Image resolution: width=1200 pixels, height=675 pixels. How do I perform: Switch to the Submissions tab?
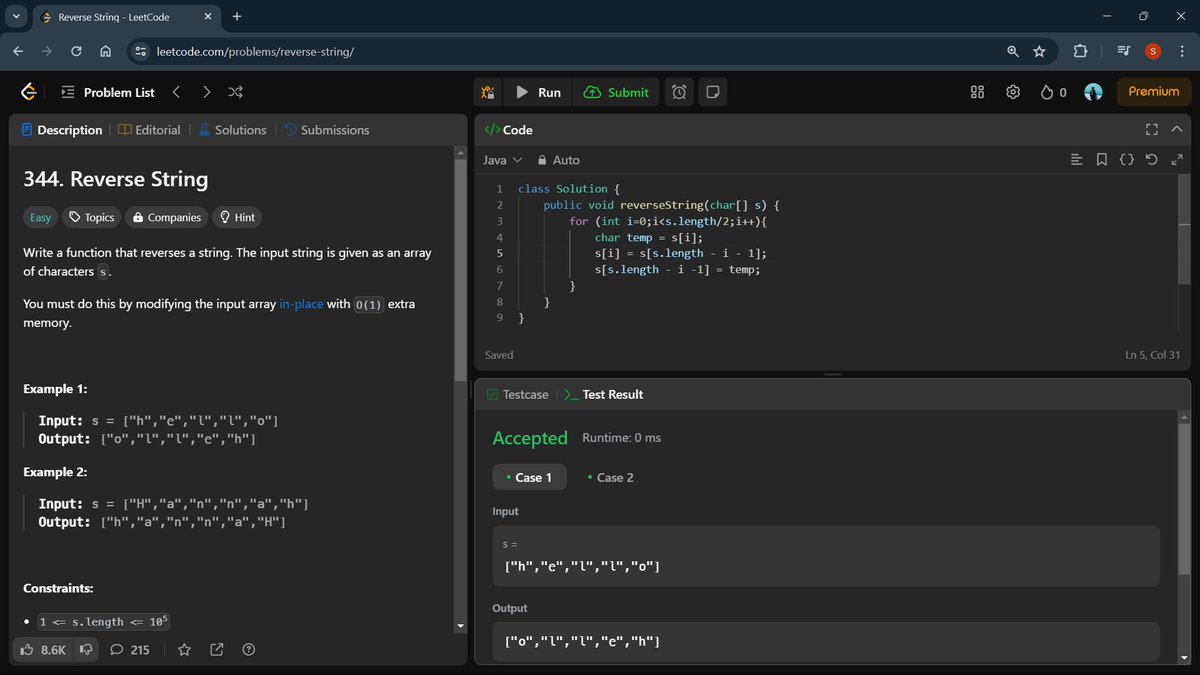click(326, 130)
